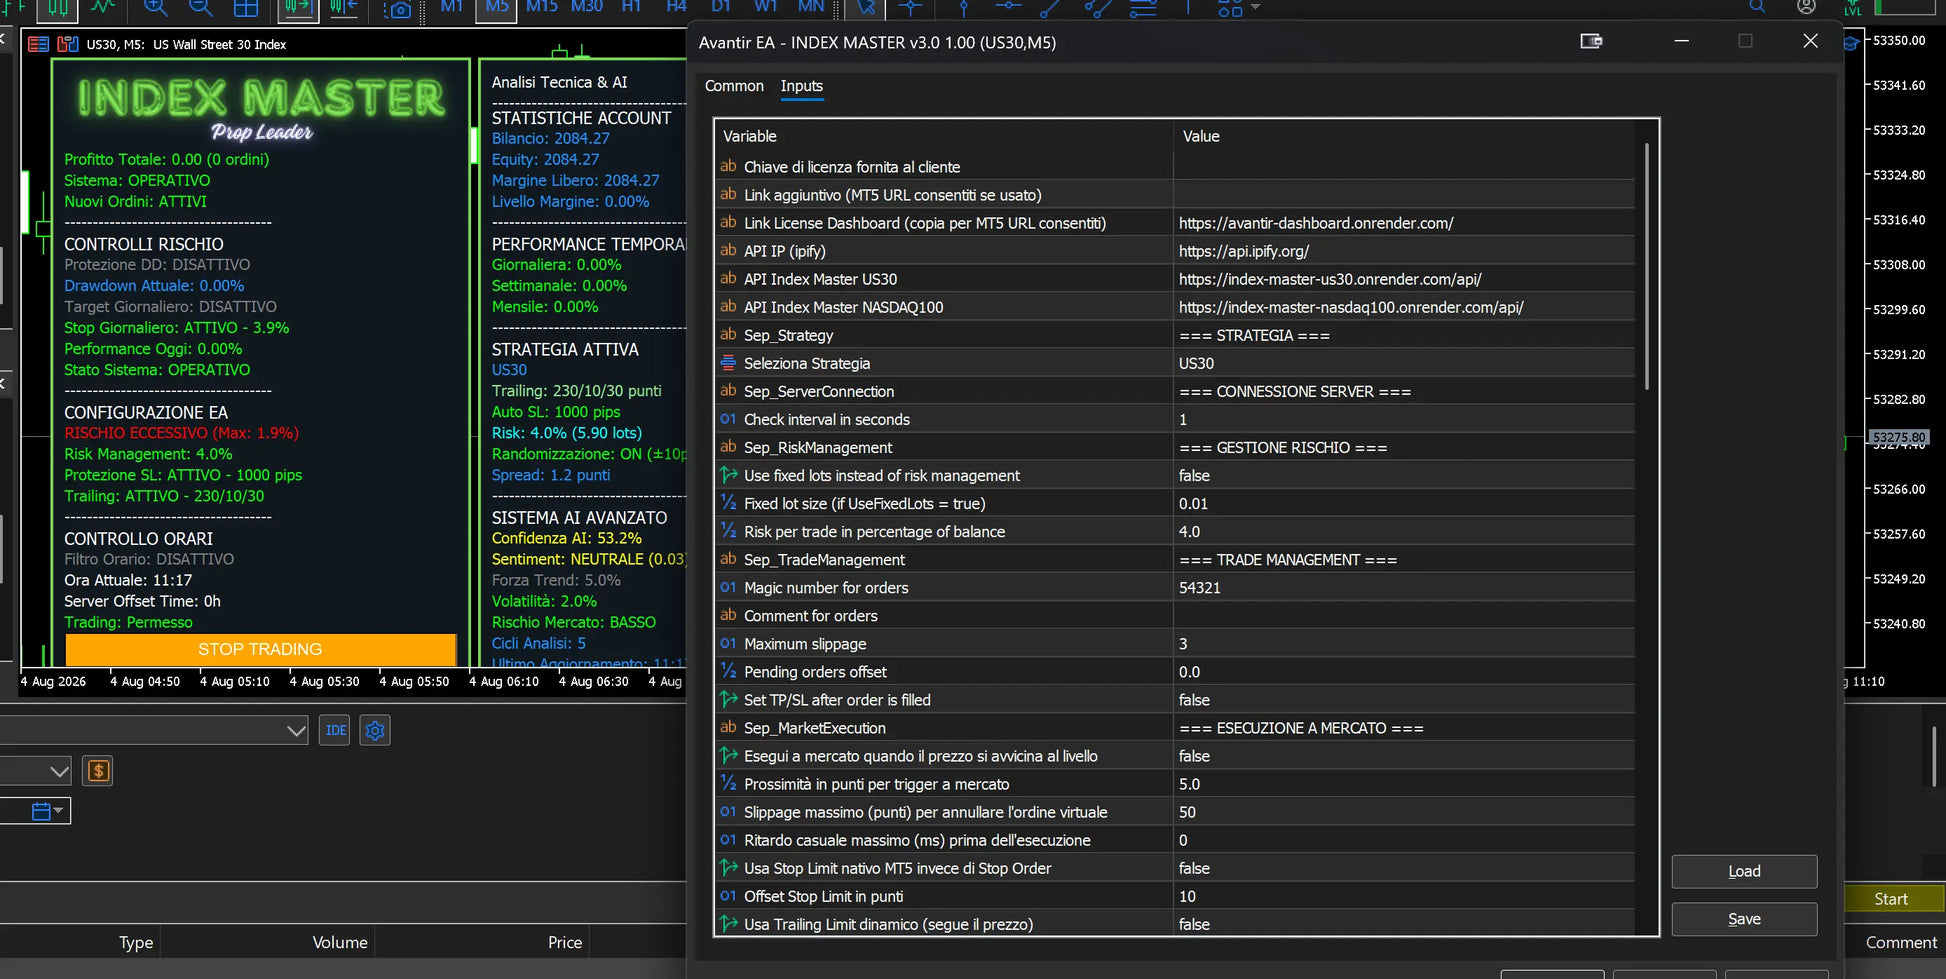1946x979 pixels.
Task: Toggle 'Esegui a mercato quando il prezzo' value
Action: (x=1404, y=756)
